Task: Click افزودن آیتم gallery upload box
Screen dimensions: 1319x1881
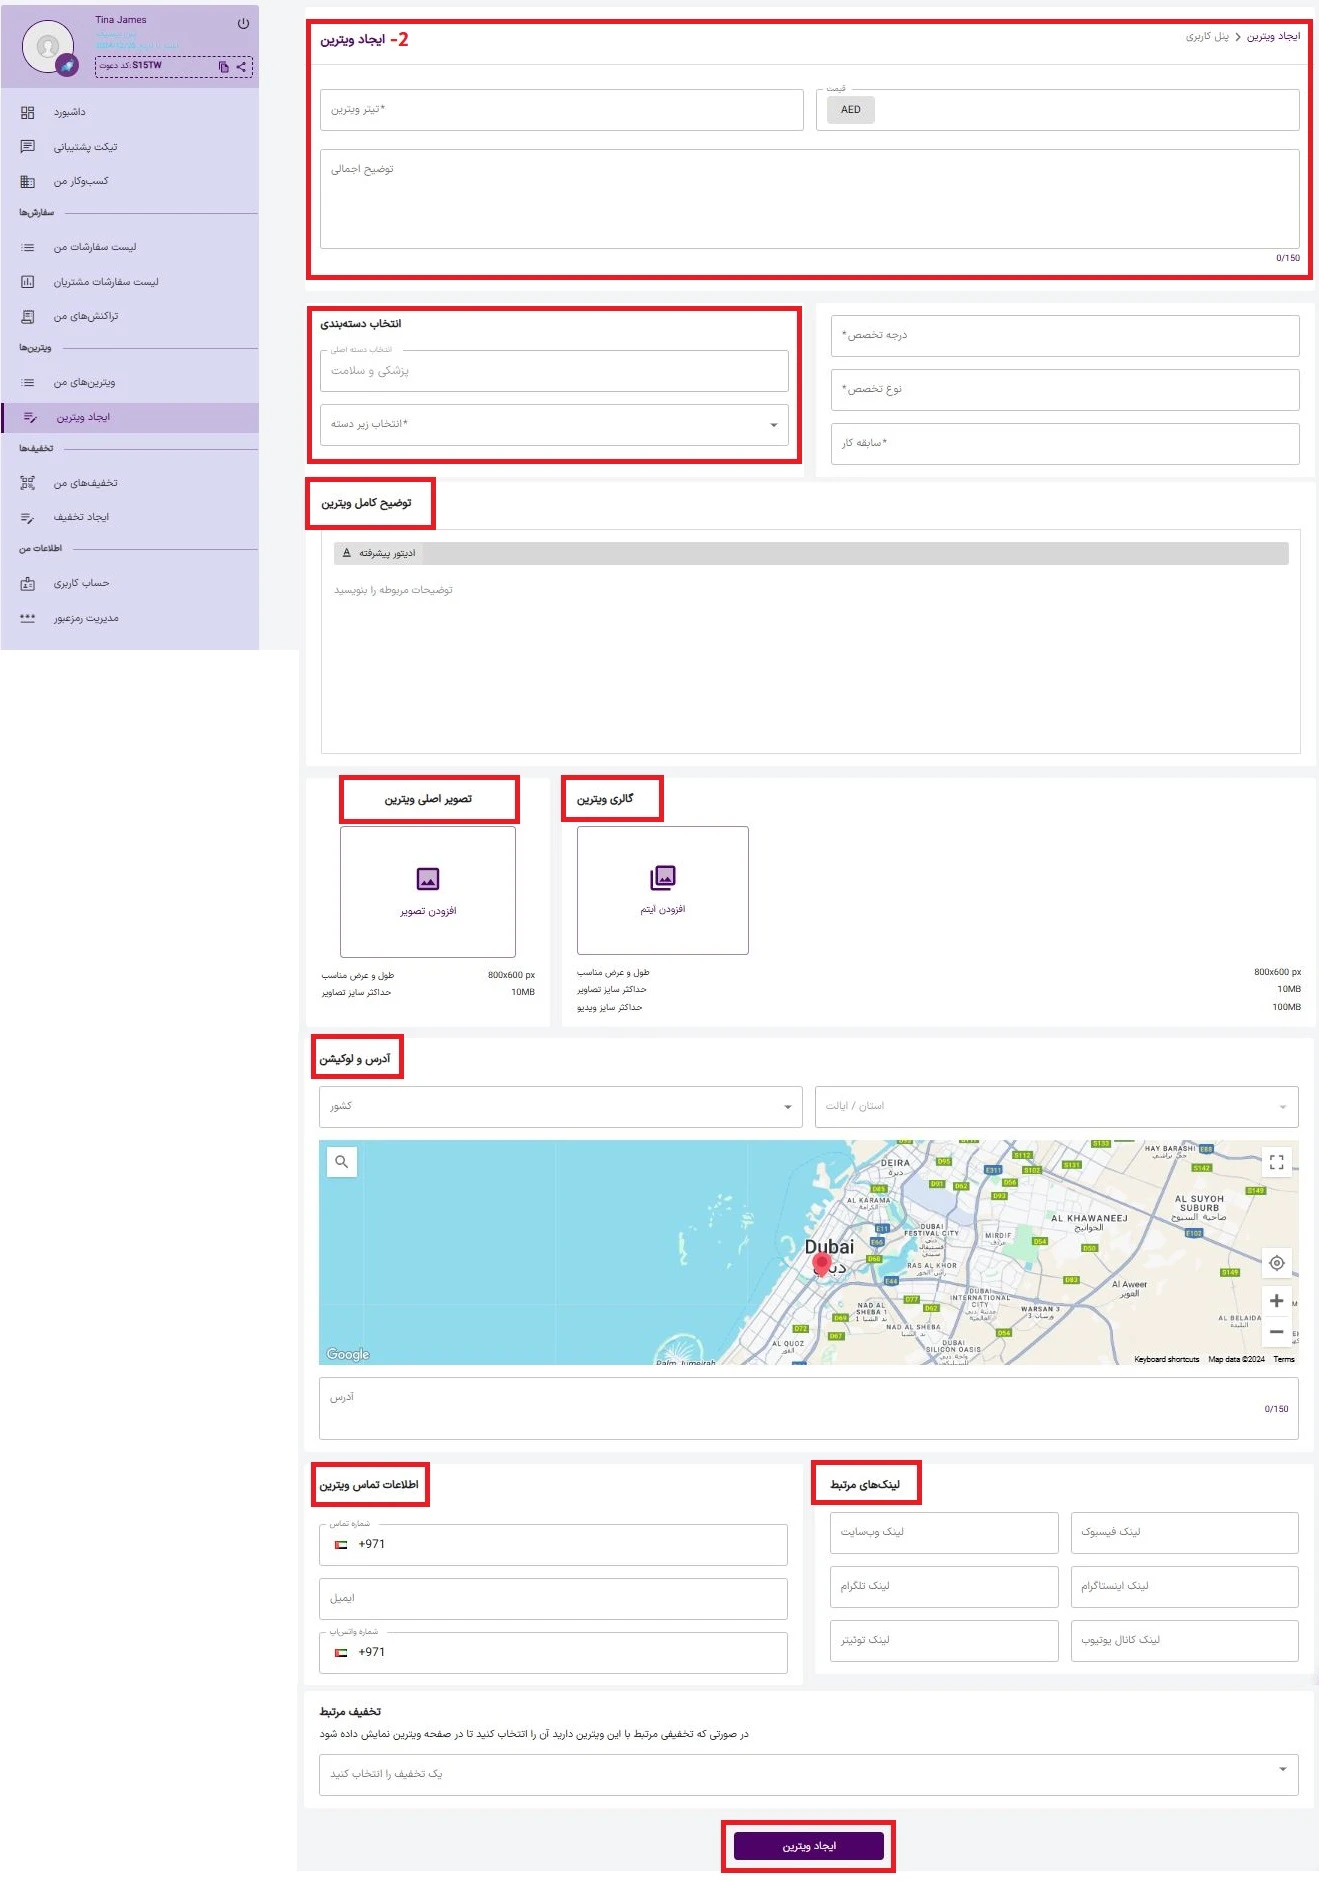Action: pyautogui.click(x=662, y=890)
